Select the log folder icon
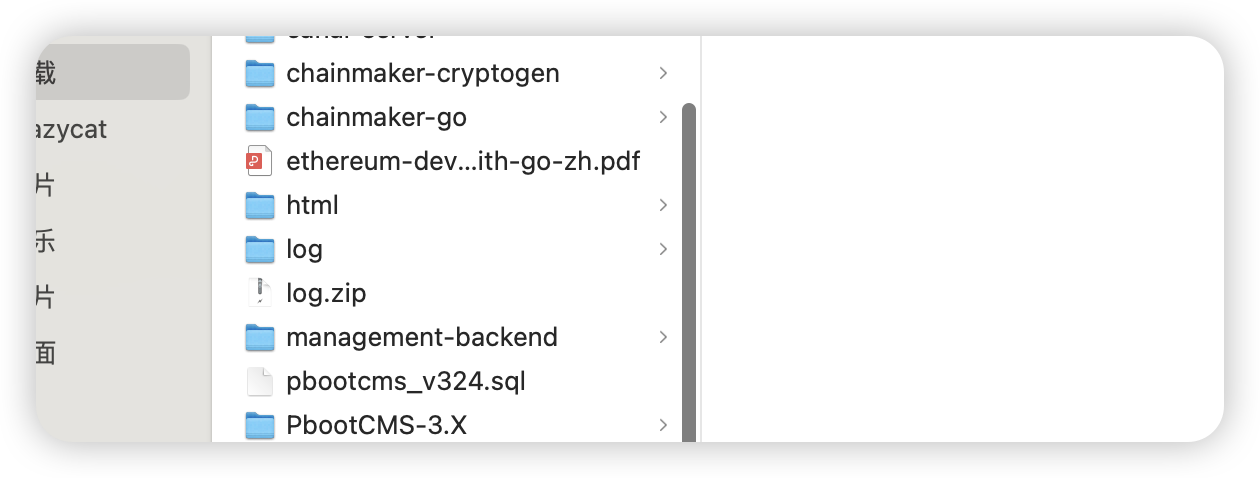The image size is (1260, 478). [x=260, y=249]
